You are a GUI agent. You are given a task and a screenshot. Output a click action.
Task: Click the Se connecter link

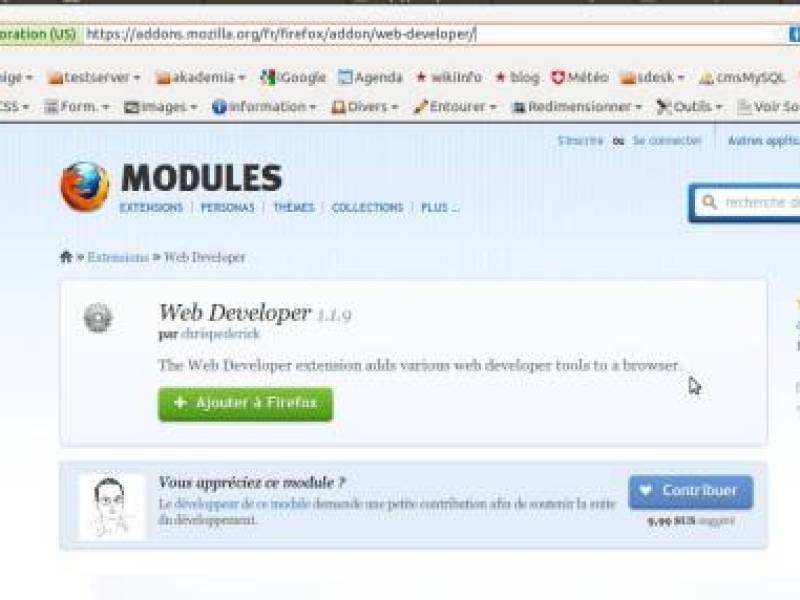click(x=667, y=140)
